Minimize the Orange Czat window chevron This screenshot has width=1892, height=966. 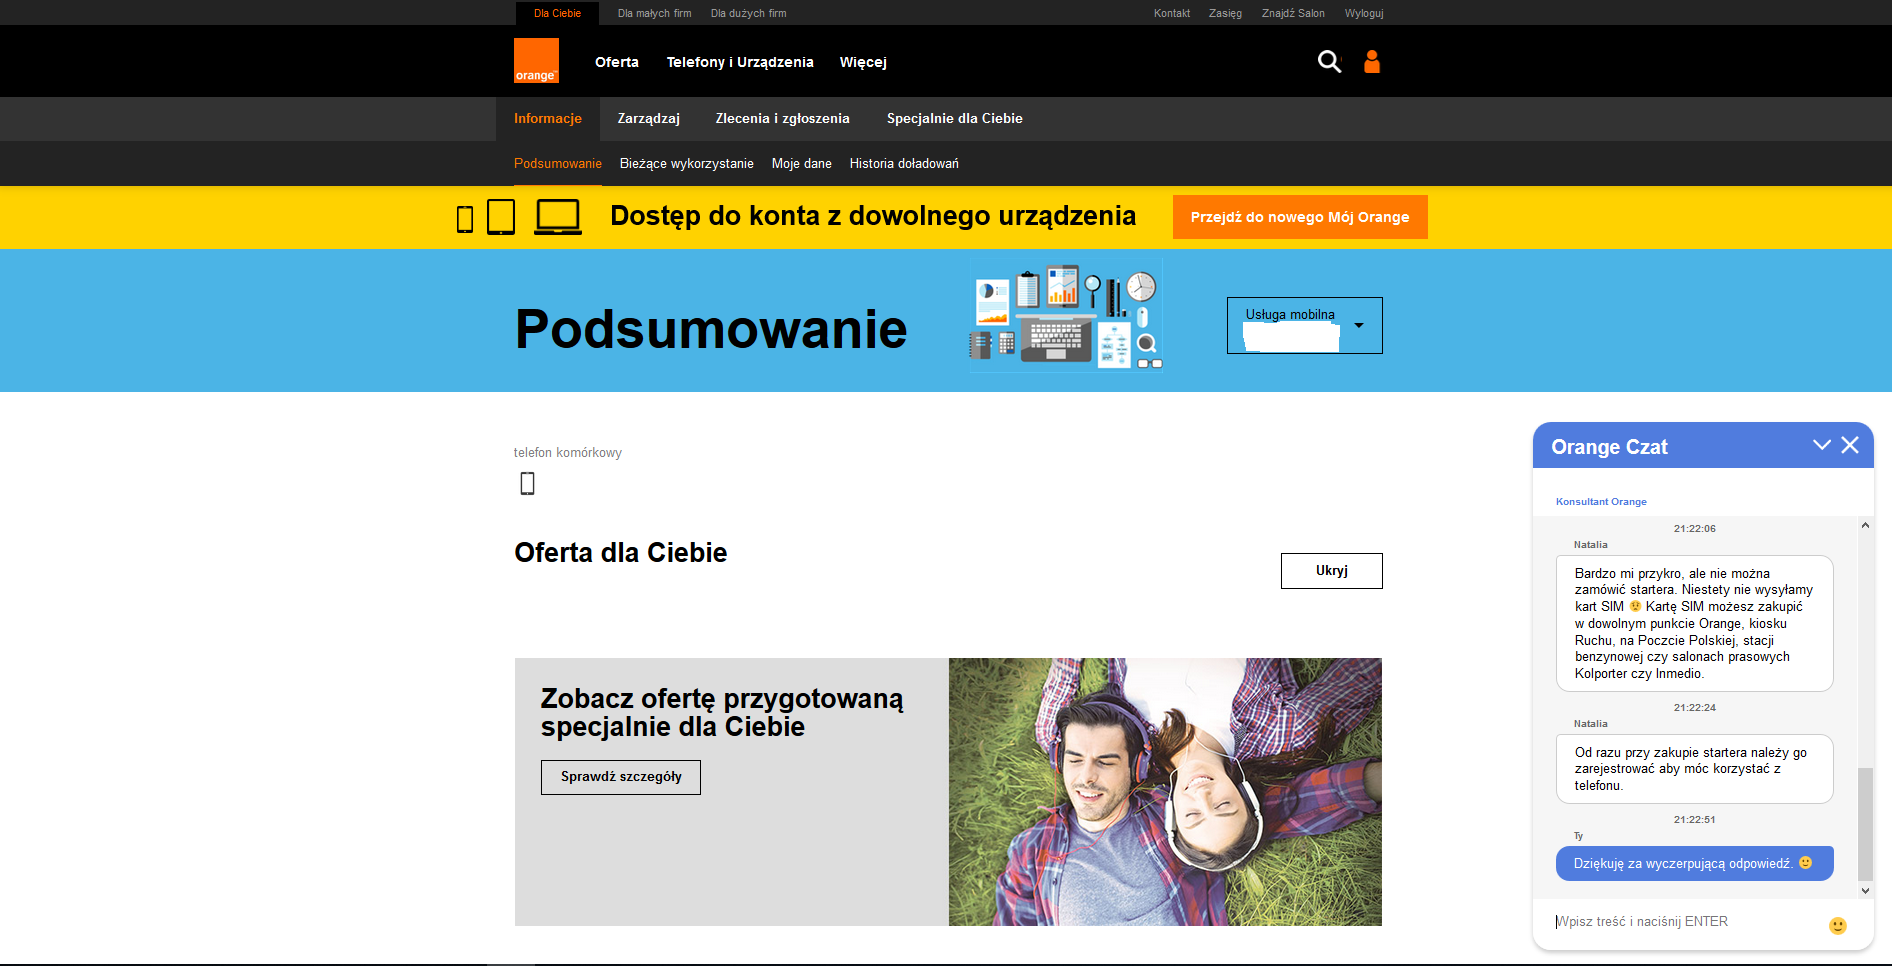tap(1822, 445)
